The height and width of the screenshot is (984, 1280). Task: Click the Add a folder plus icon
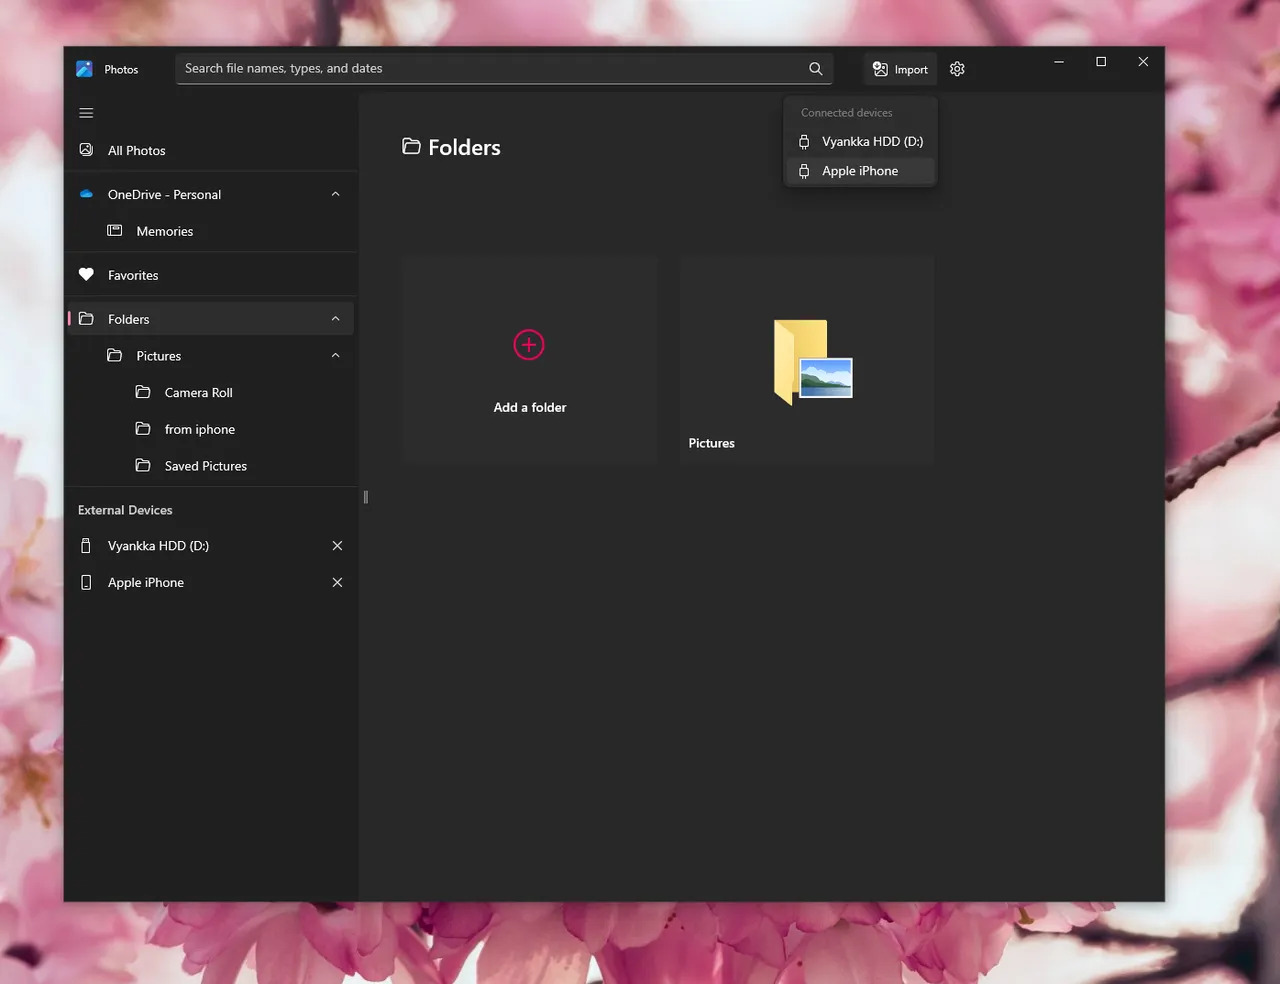point(529,345)
